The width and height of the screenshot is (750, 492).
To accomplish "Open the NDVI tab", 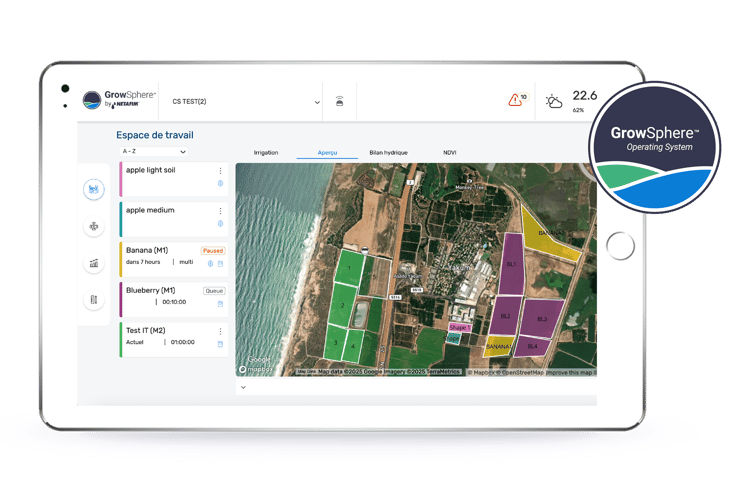I will click(x=450, y=152).
